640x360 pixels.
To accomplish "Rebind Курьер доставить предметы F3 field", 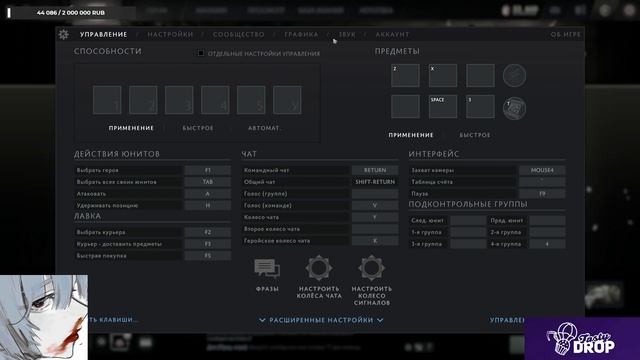I will tap(208, 244).
